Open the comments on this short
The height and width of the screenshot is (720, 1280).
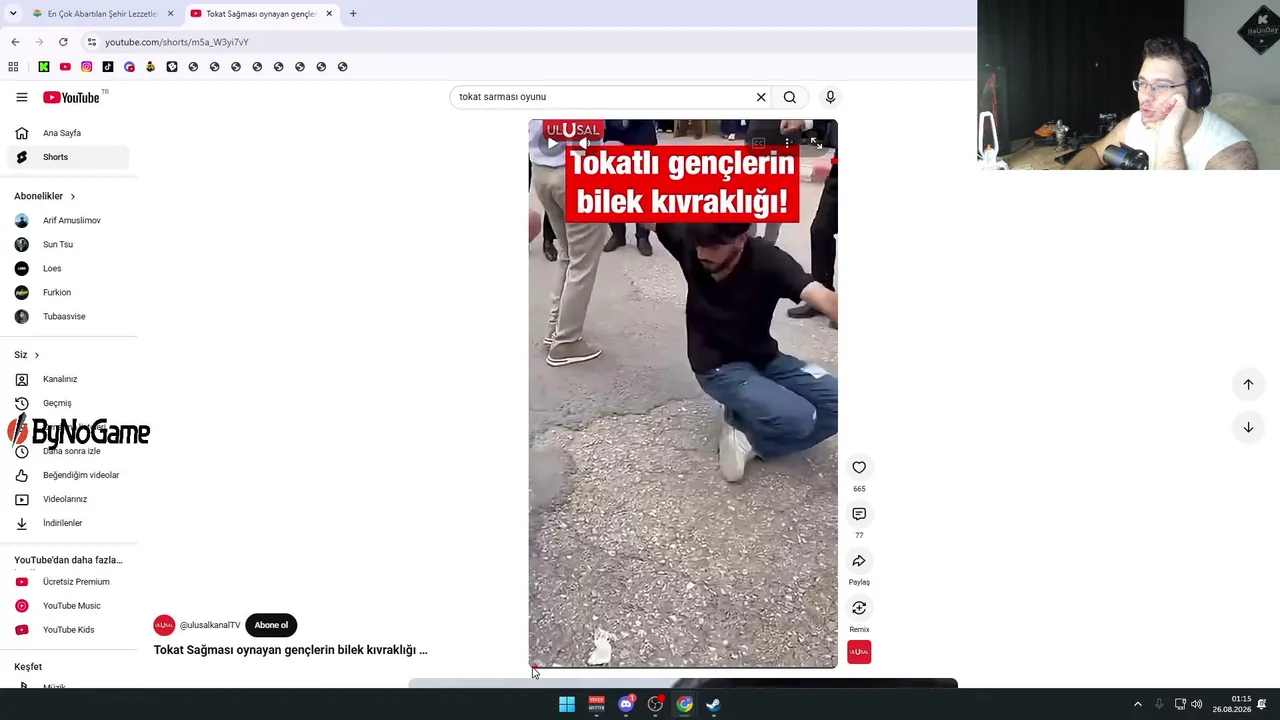coord(859,514)
